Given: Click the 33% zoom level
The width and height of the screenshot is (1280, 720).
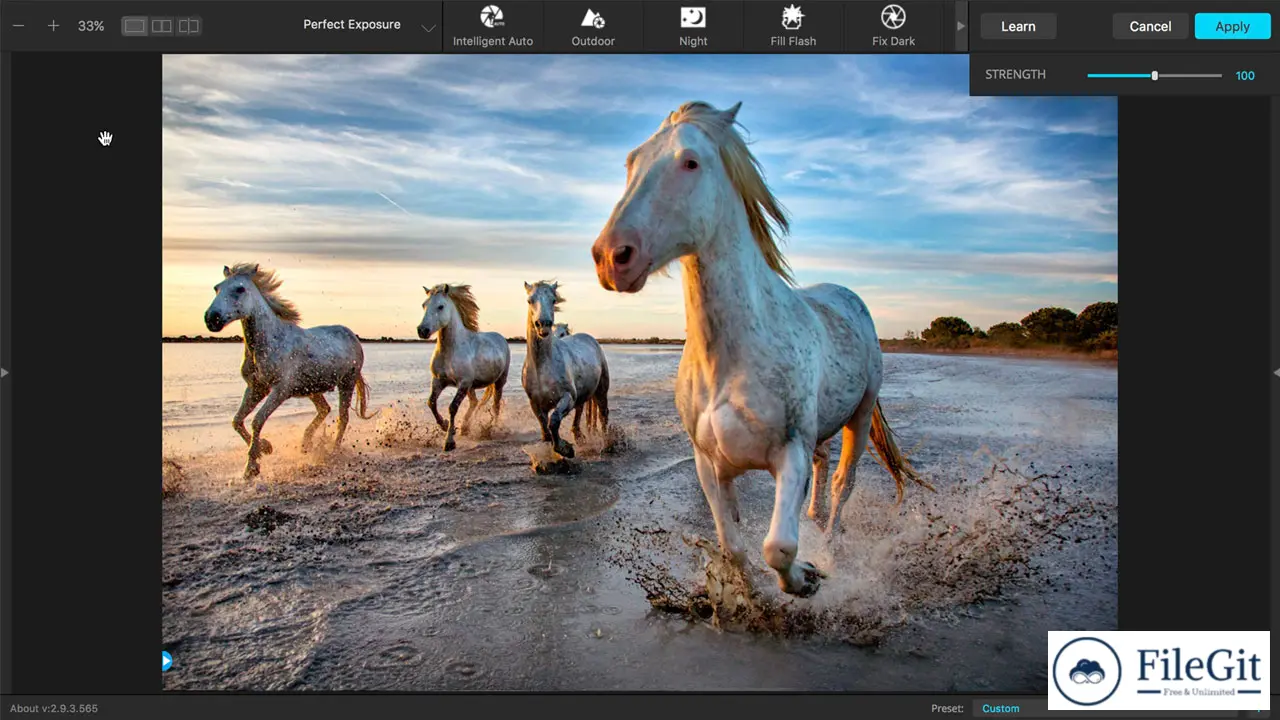Looking at the screenshot, I should pyautogui.click(x=91, y=26).
